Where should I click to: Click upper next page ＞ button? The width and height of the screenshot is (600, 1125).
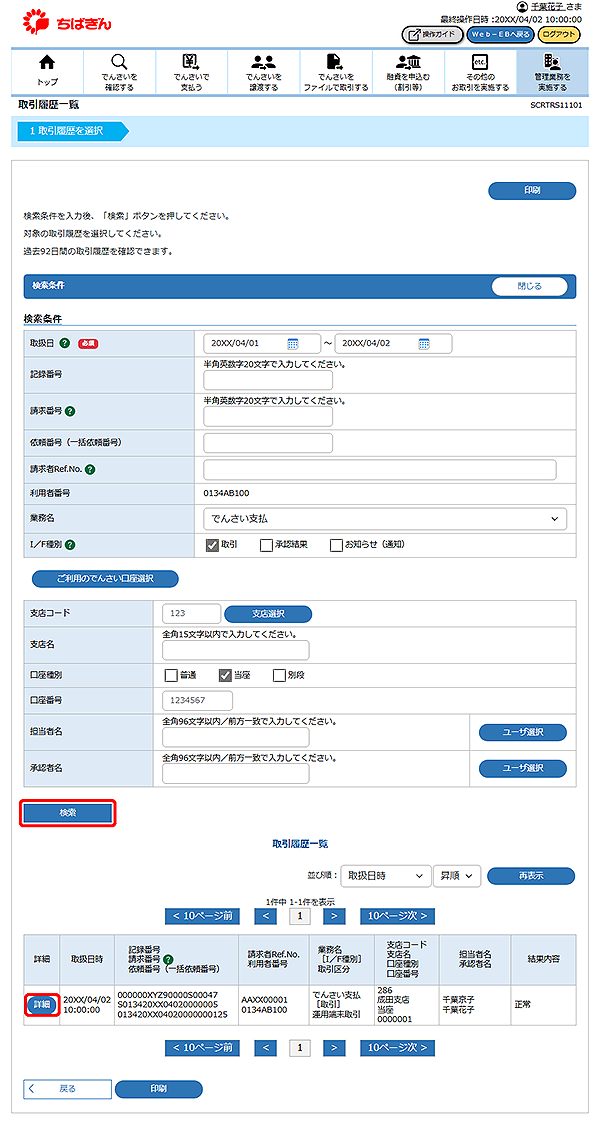[334, 916]
